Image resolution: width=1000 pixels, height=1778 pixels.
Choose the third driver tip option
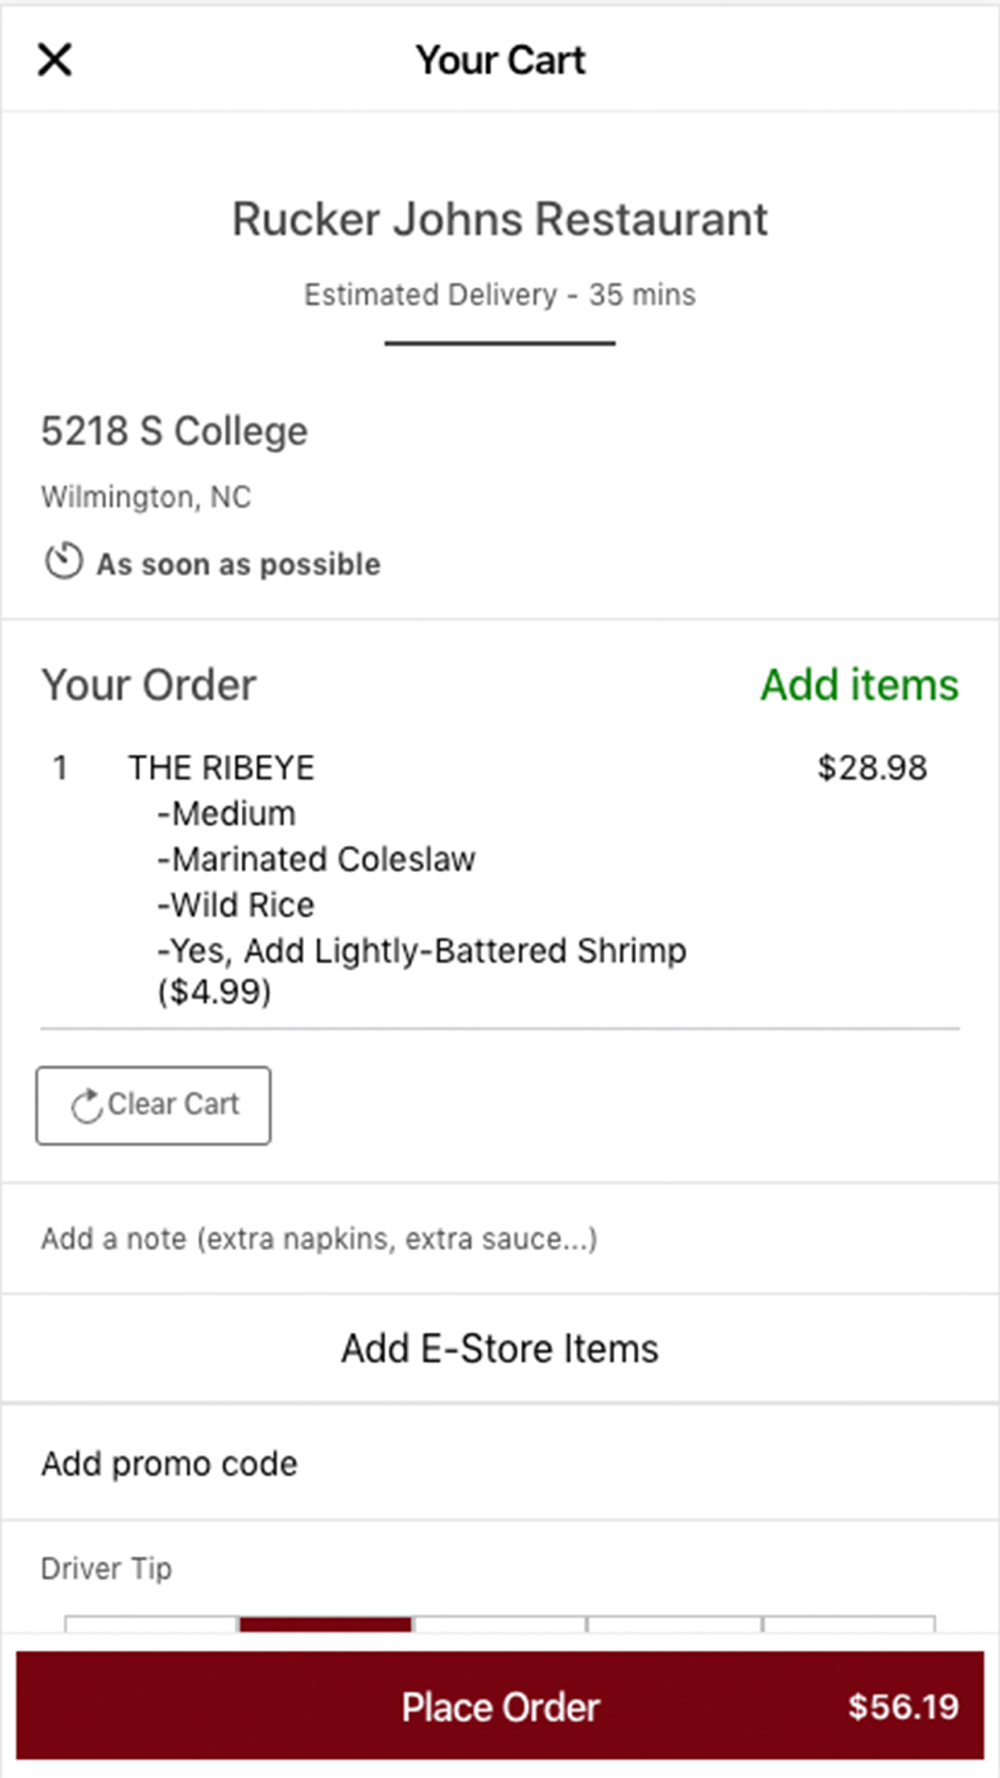click(x=500, y=1624)
